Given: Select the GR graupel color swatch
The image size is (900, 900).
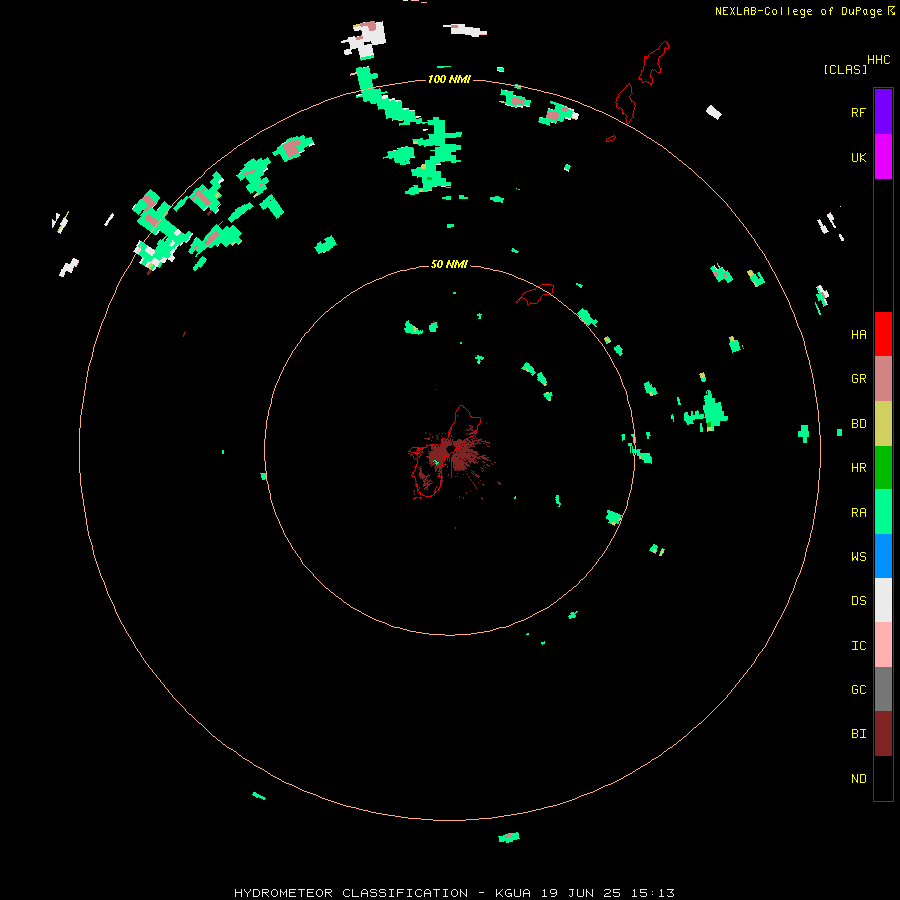Looking at the screenshot, I should point(883,379).
